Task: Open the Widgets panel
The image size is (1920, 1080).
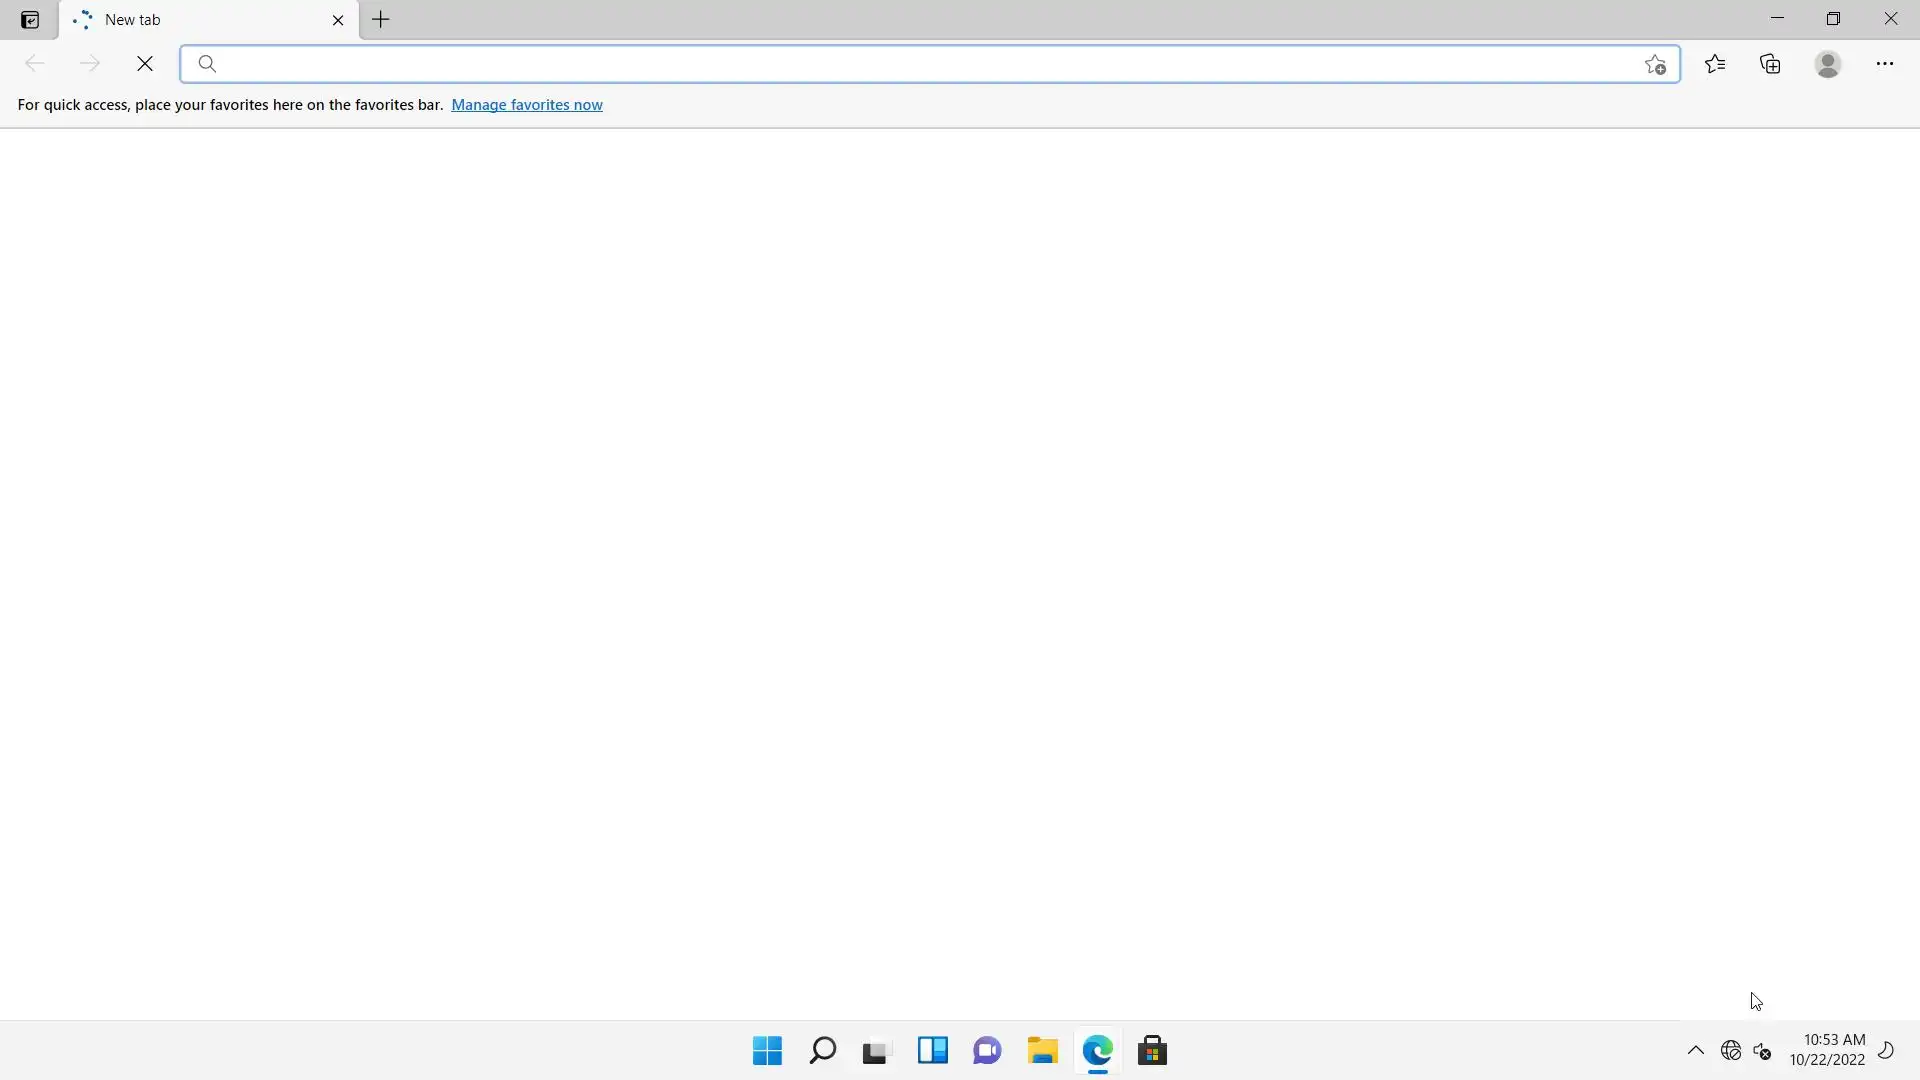Action: coord(932,1051)
